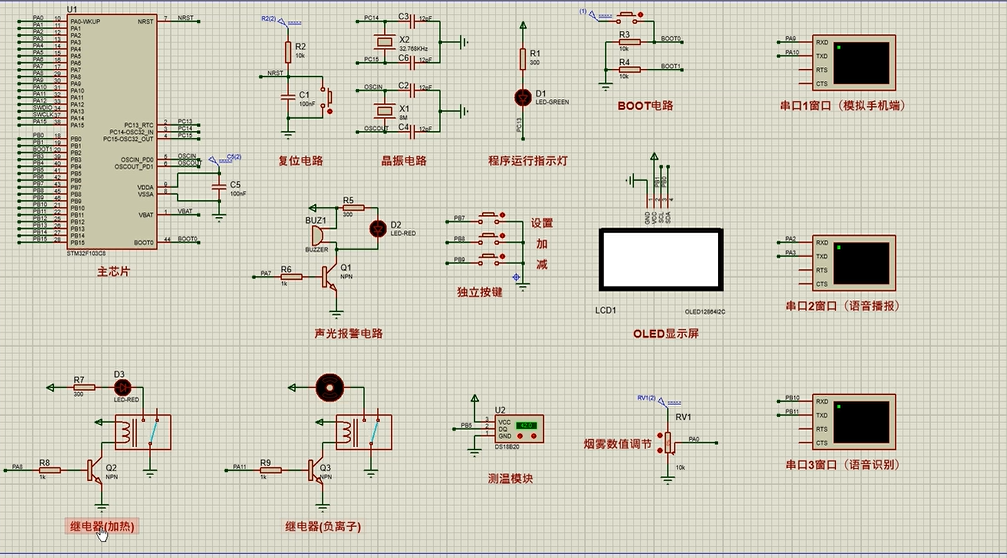Click the serial port 2 virtual terminal

(854, 263)
